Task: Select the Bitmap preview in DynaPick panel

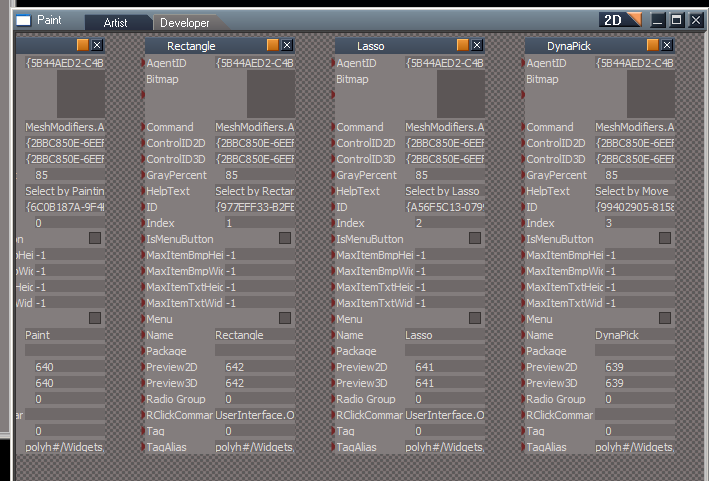Action: (651, 94)
